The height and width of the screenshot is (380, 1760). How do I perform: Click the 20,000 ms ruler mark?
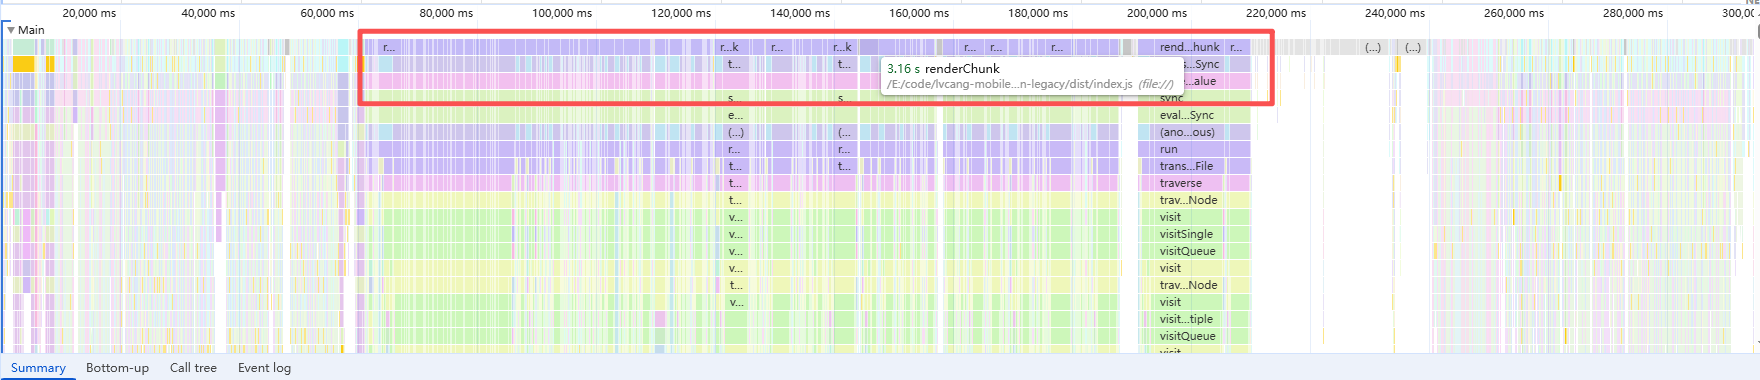pyautogui.click(x=89, y=13)
